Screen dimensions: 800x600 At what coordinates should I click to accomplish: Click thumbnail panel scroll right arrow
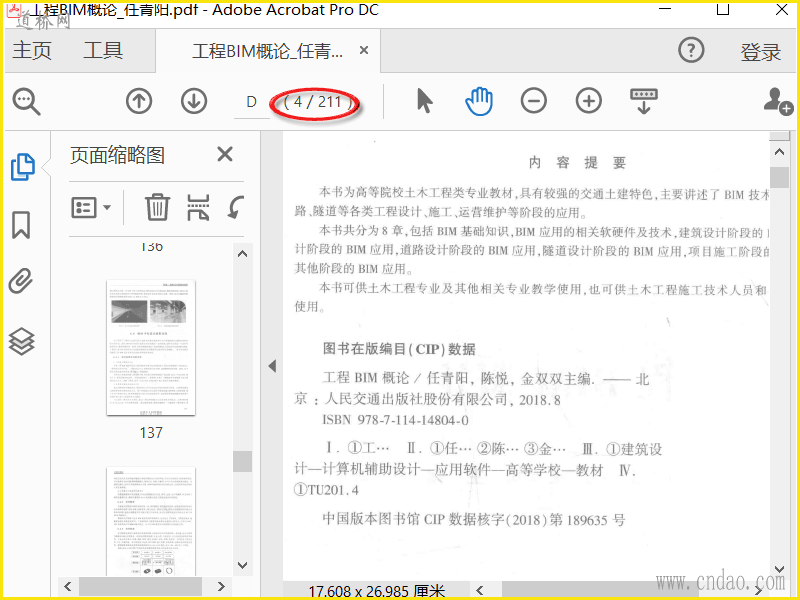(x=221, y=586)
